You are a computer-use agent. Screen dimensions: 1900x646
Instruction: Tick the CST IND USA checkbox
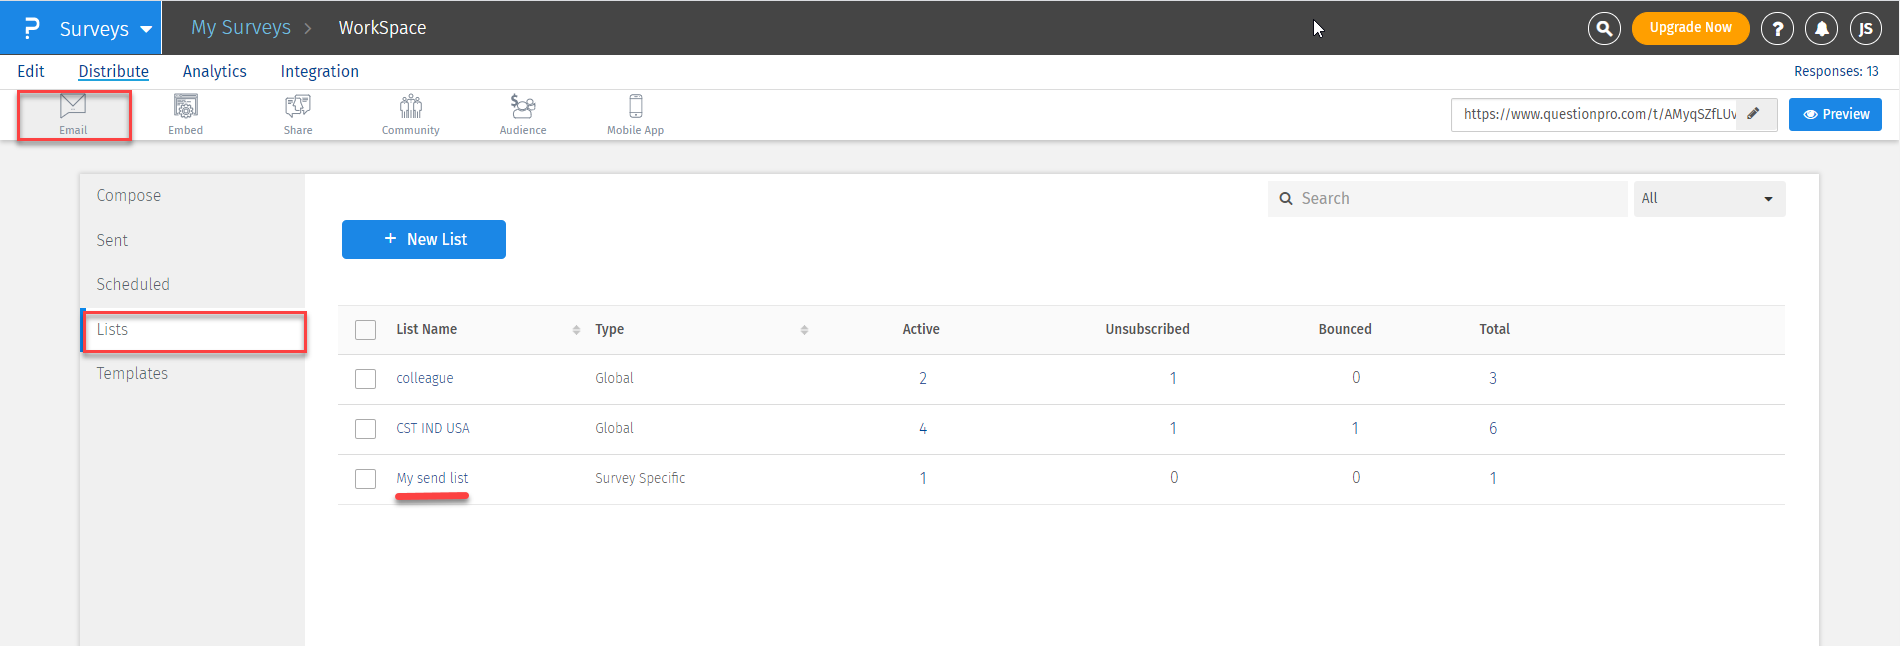(x=366, y=429)
